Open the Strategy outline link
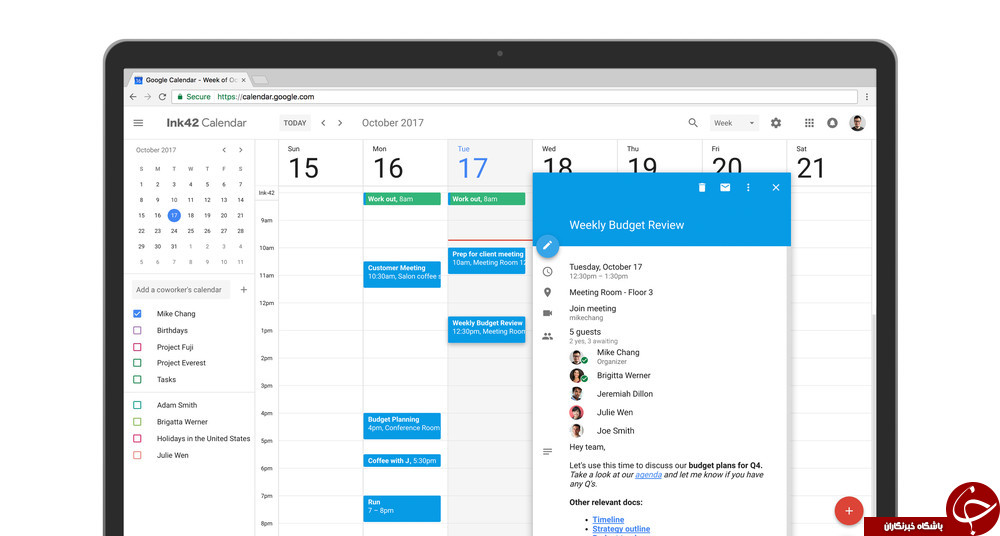Image resolution: width=1000 pixels, height=536 pixels. coord(621,529)
